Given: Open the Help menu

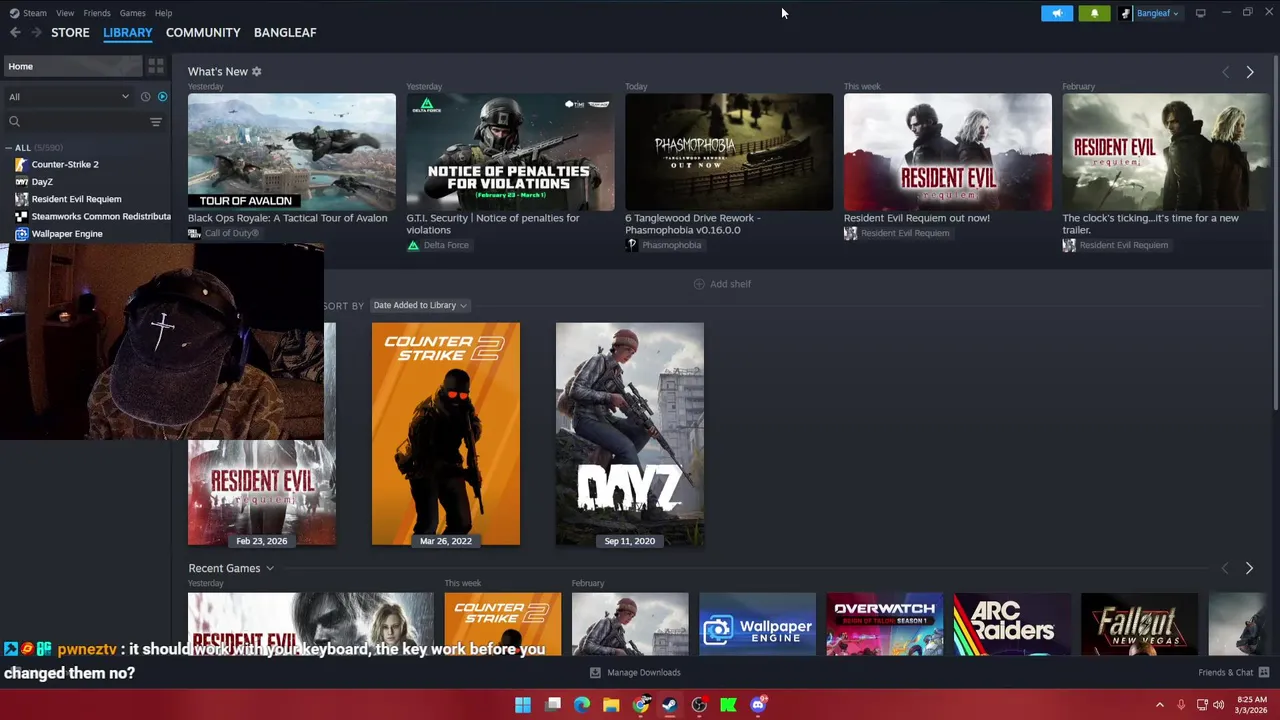Looking at the screenshot, I should [163, 13].
